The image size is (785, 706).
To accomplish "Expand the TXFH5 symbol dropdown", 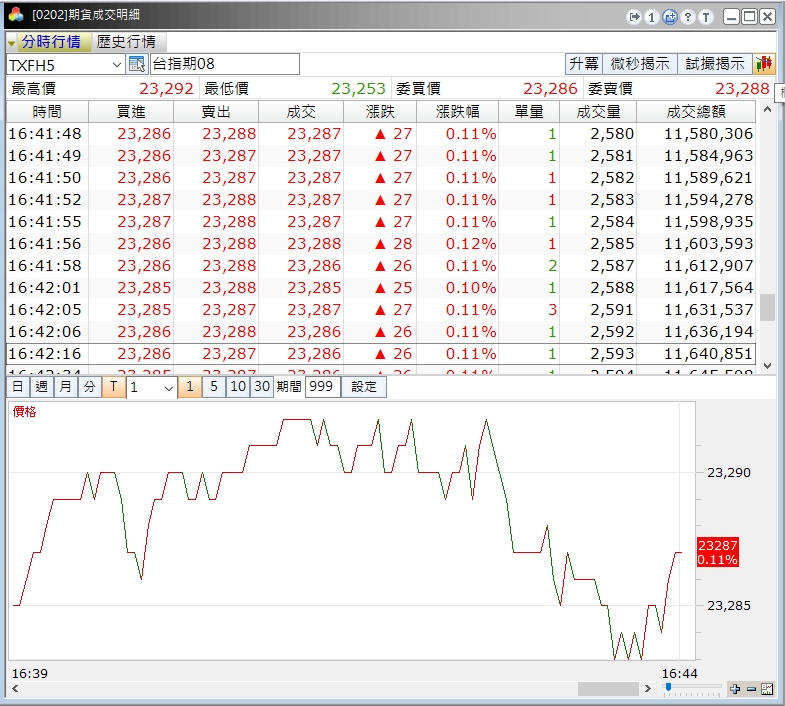I will 116,64.
